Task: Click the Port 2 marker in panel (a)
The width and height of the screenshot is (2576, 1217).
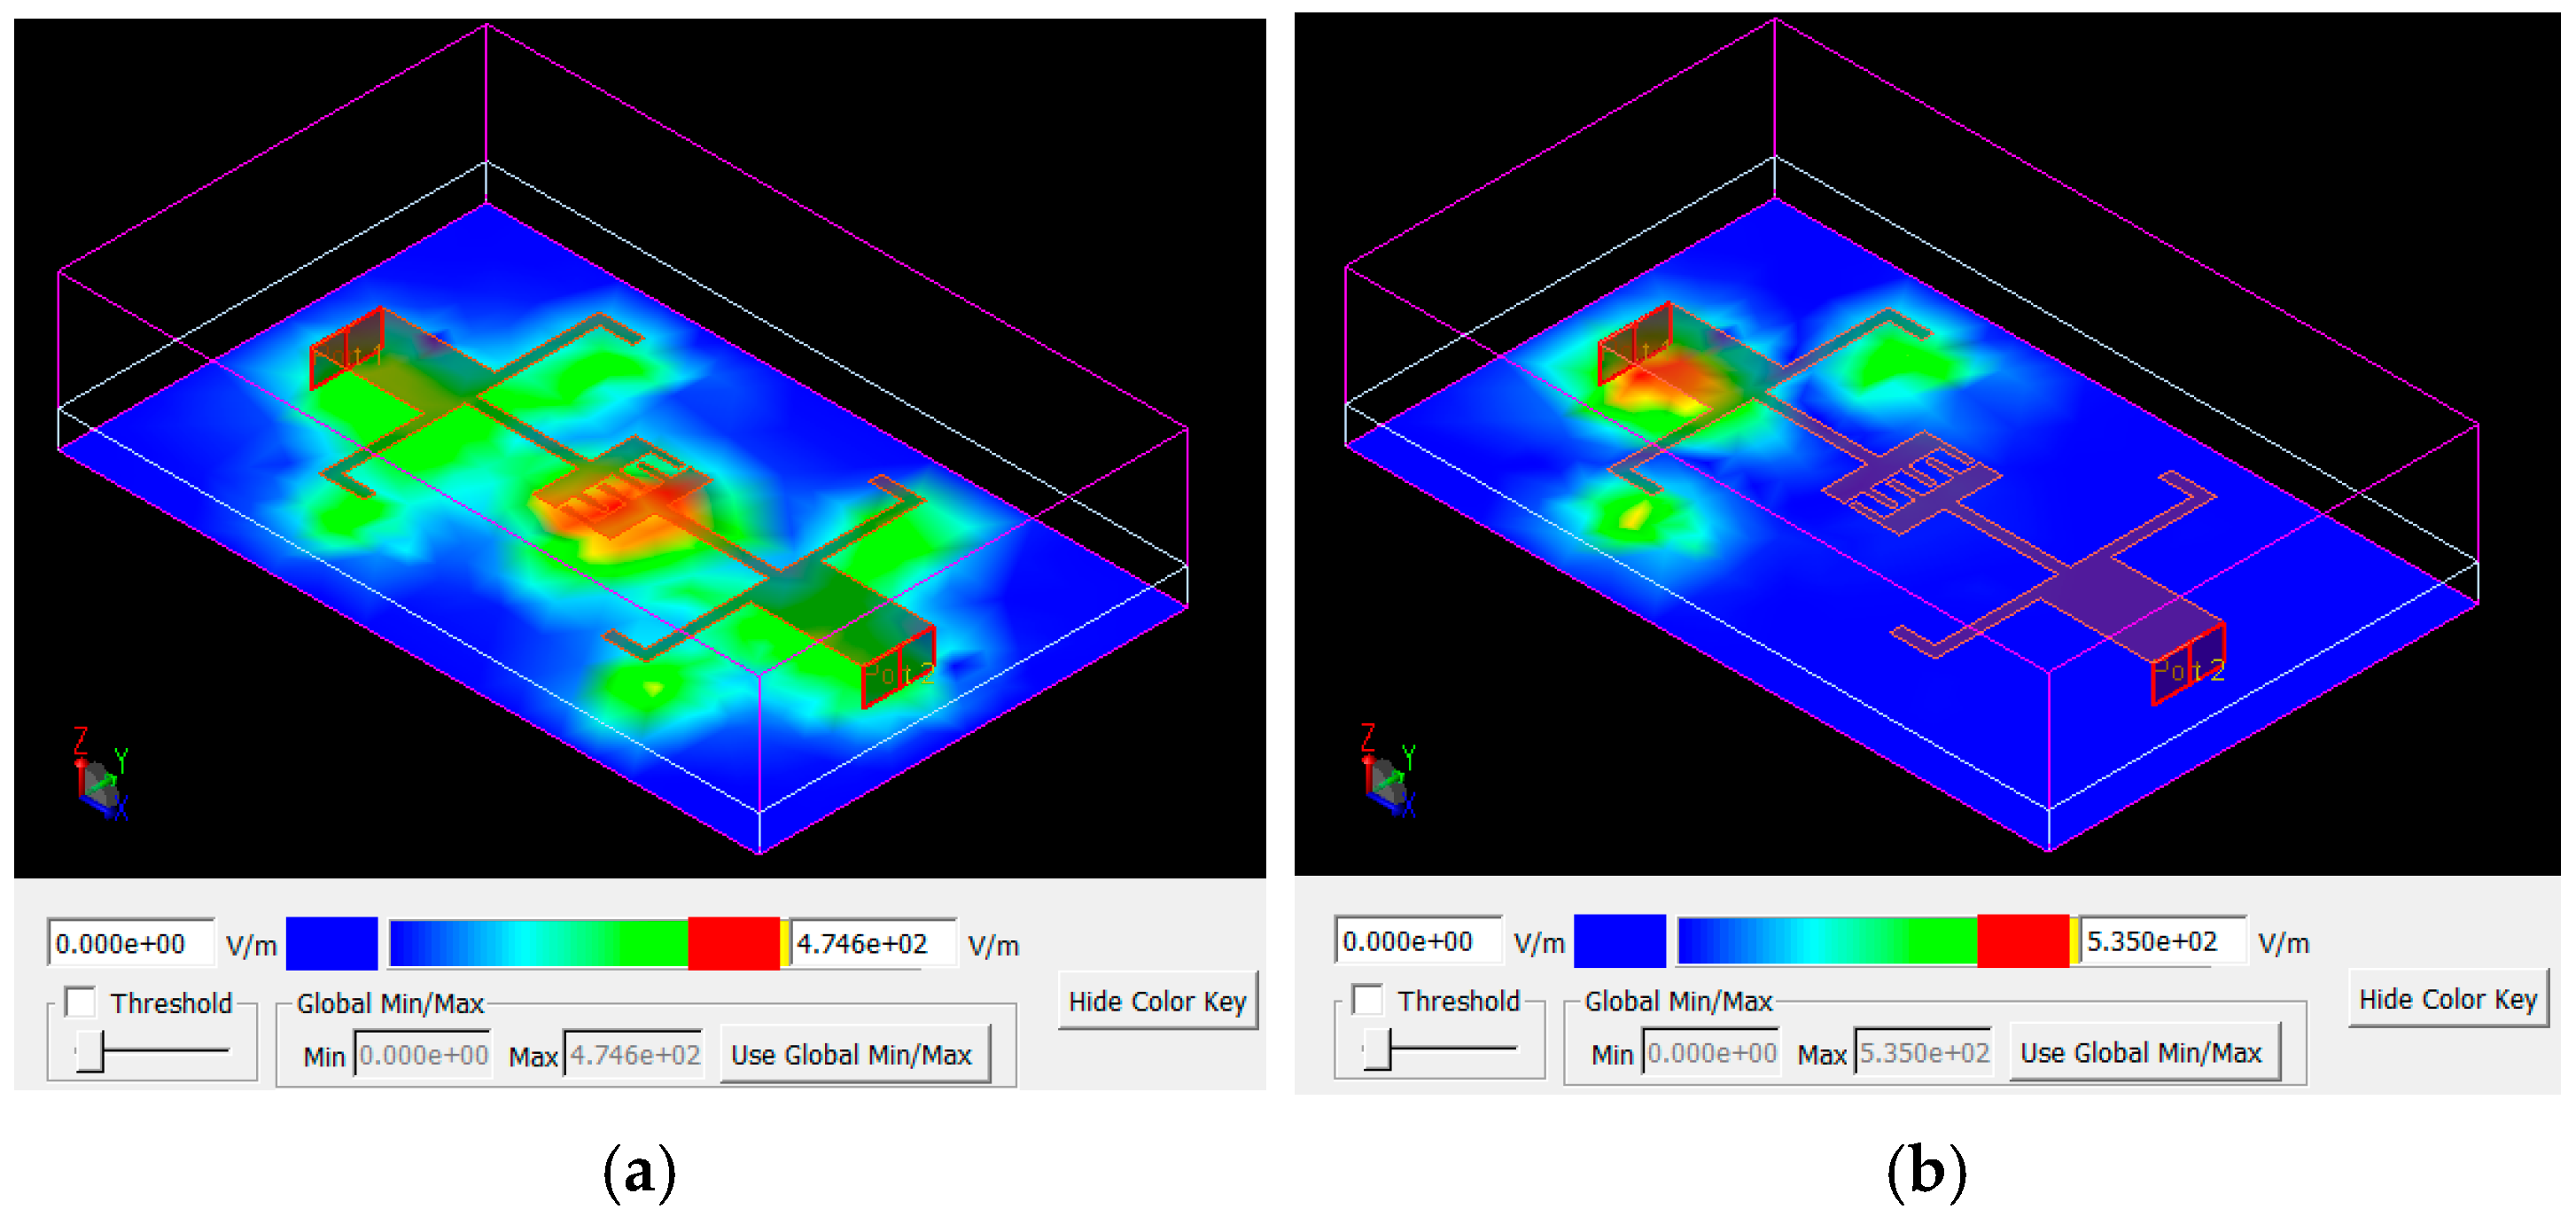Action: coord(899,668)
